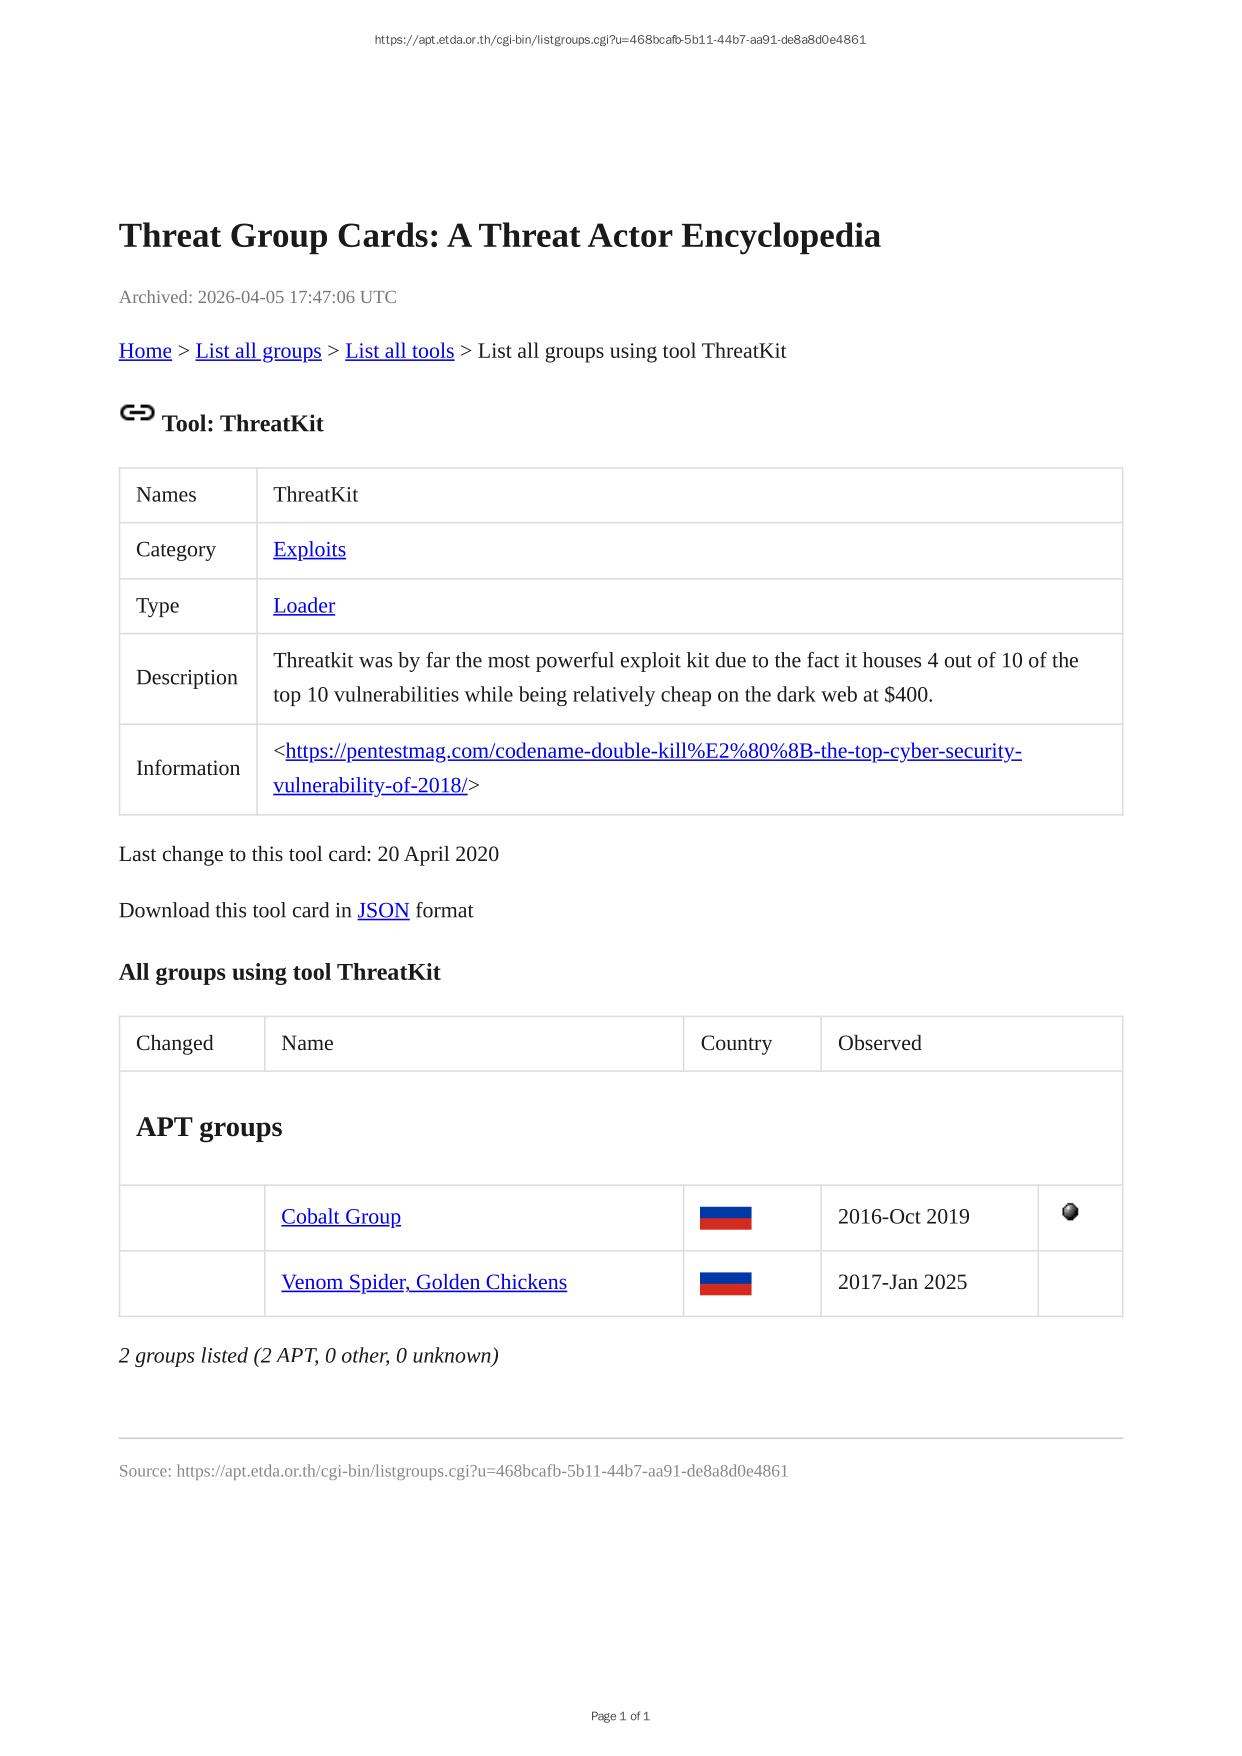Image resolution: width=1242 pixels, height=1756 pixels.
Task: Open the Venom Spider, Golden Chickens card
Action: tap(424, 1283)
